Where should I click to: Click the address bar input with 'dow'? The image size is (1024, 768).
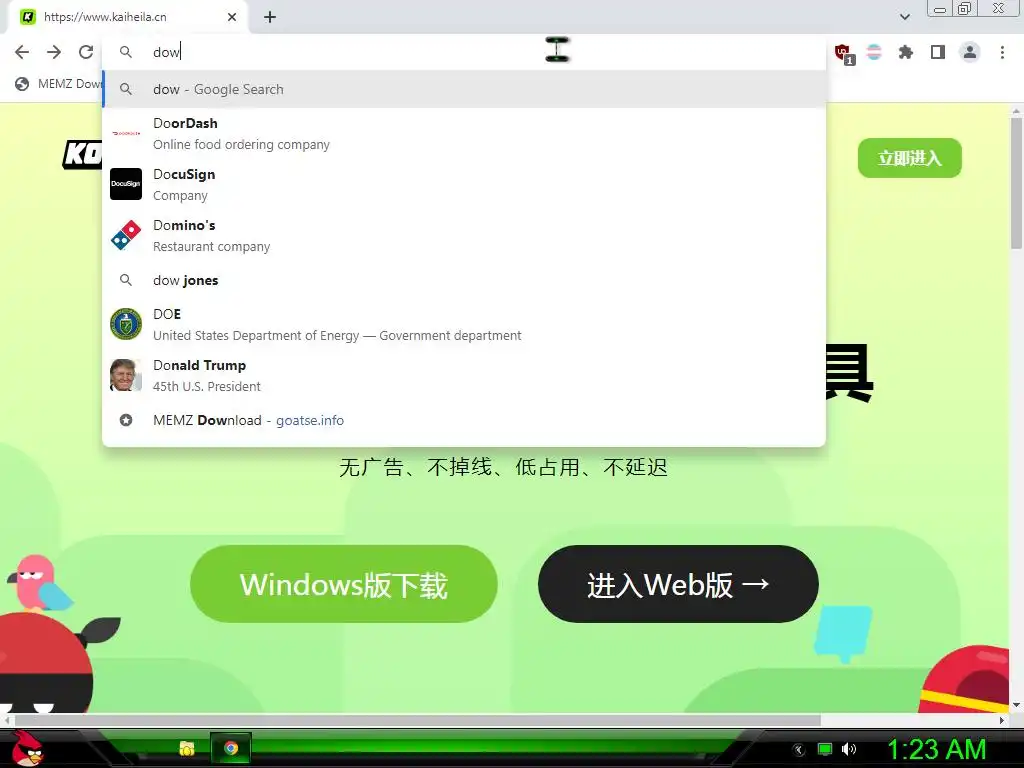pos(464,52)
